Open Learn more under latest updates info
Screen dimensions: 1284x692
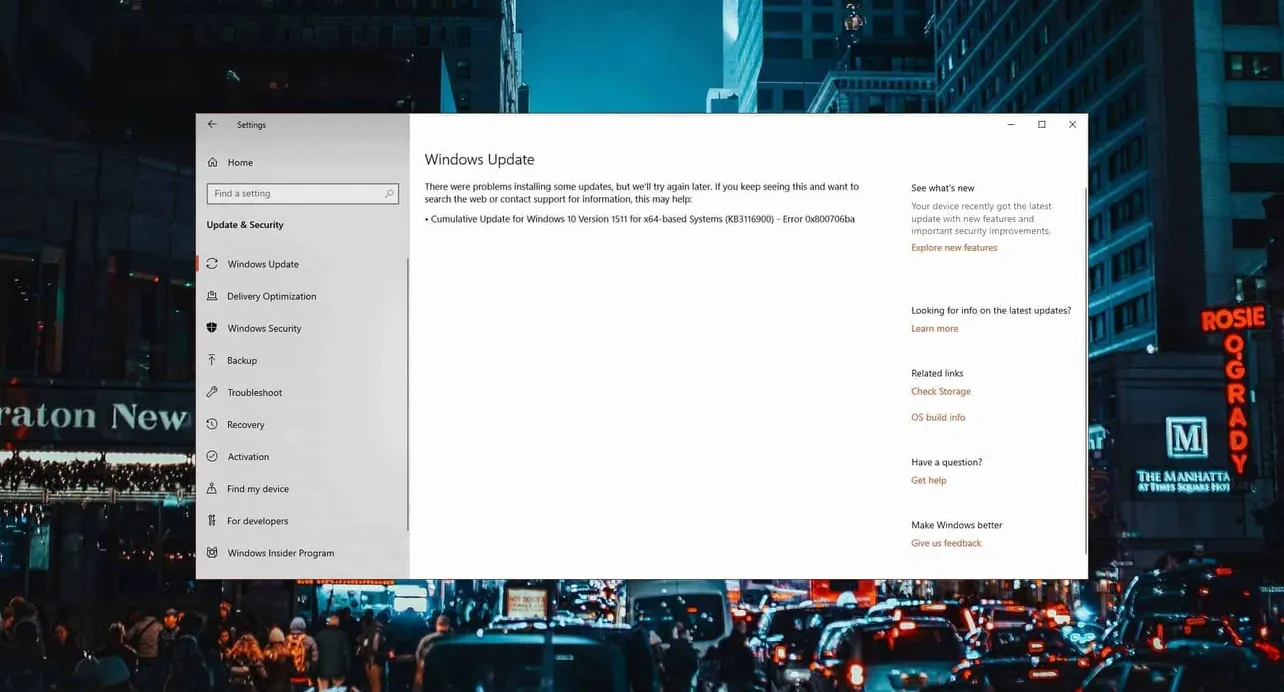coord(934,328)
